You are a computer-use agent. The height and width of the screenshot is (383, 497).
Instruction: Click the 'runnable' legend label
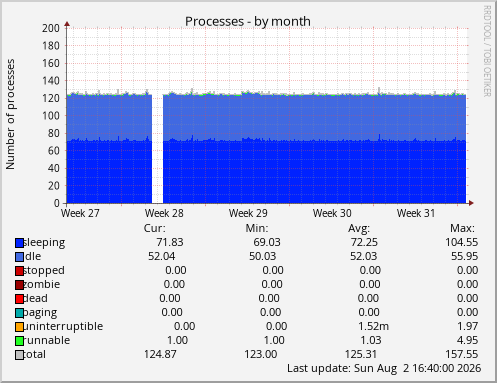click(x=47, y=340)
